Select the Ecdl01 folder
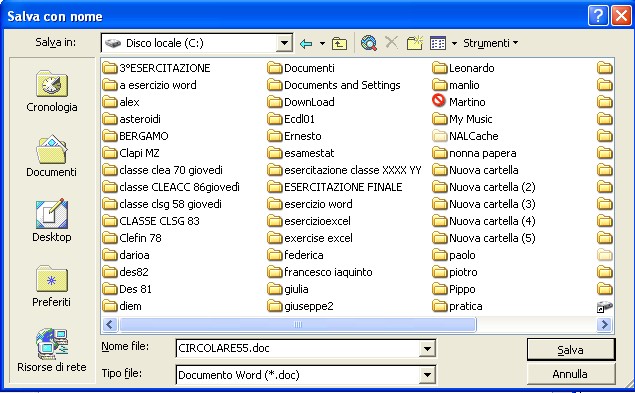Viewport: 635px width, 393px height. tap(291, 119)
